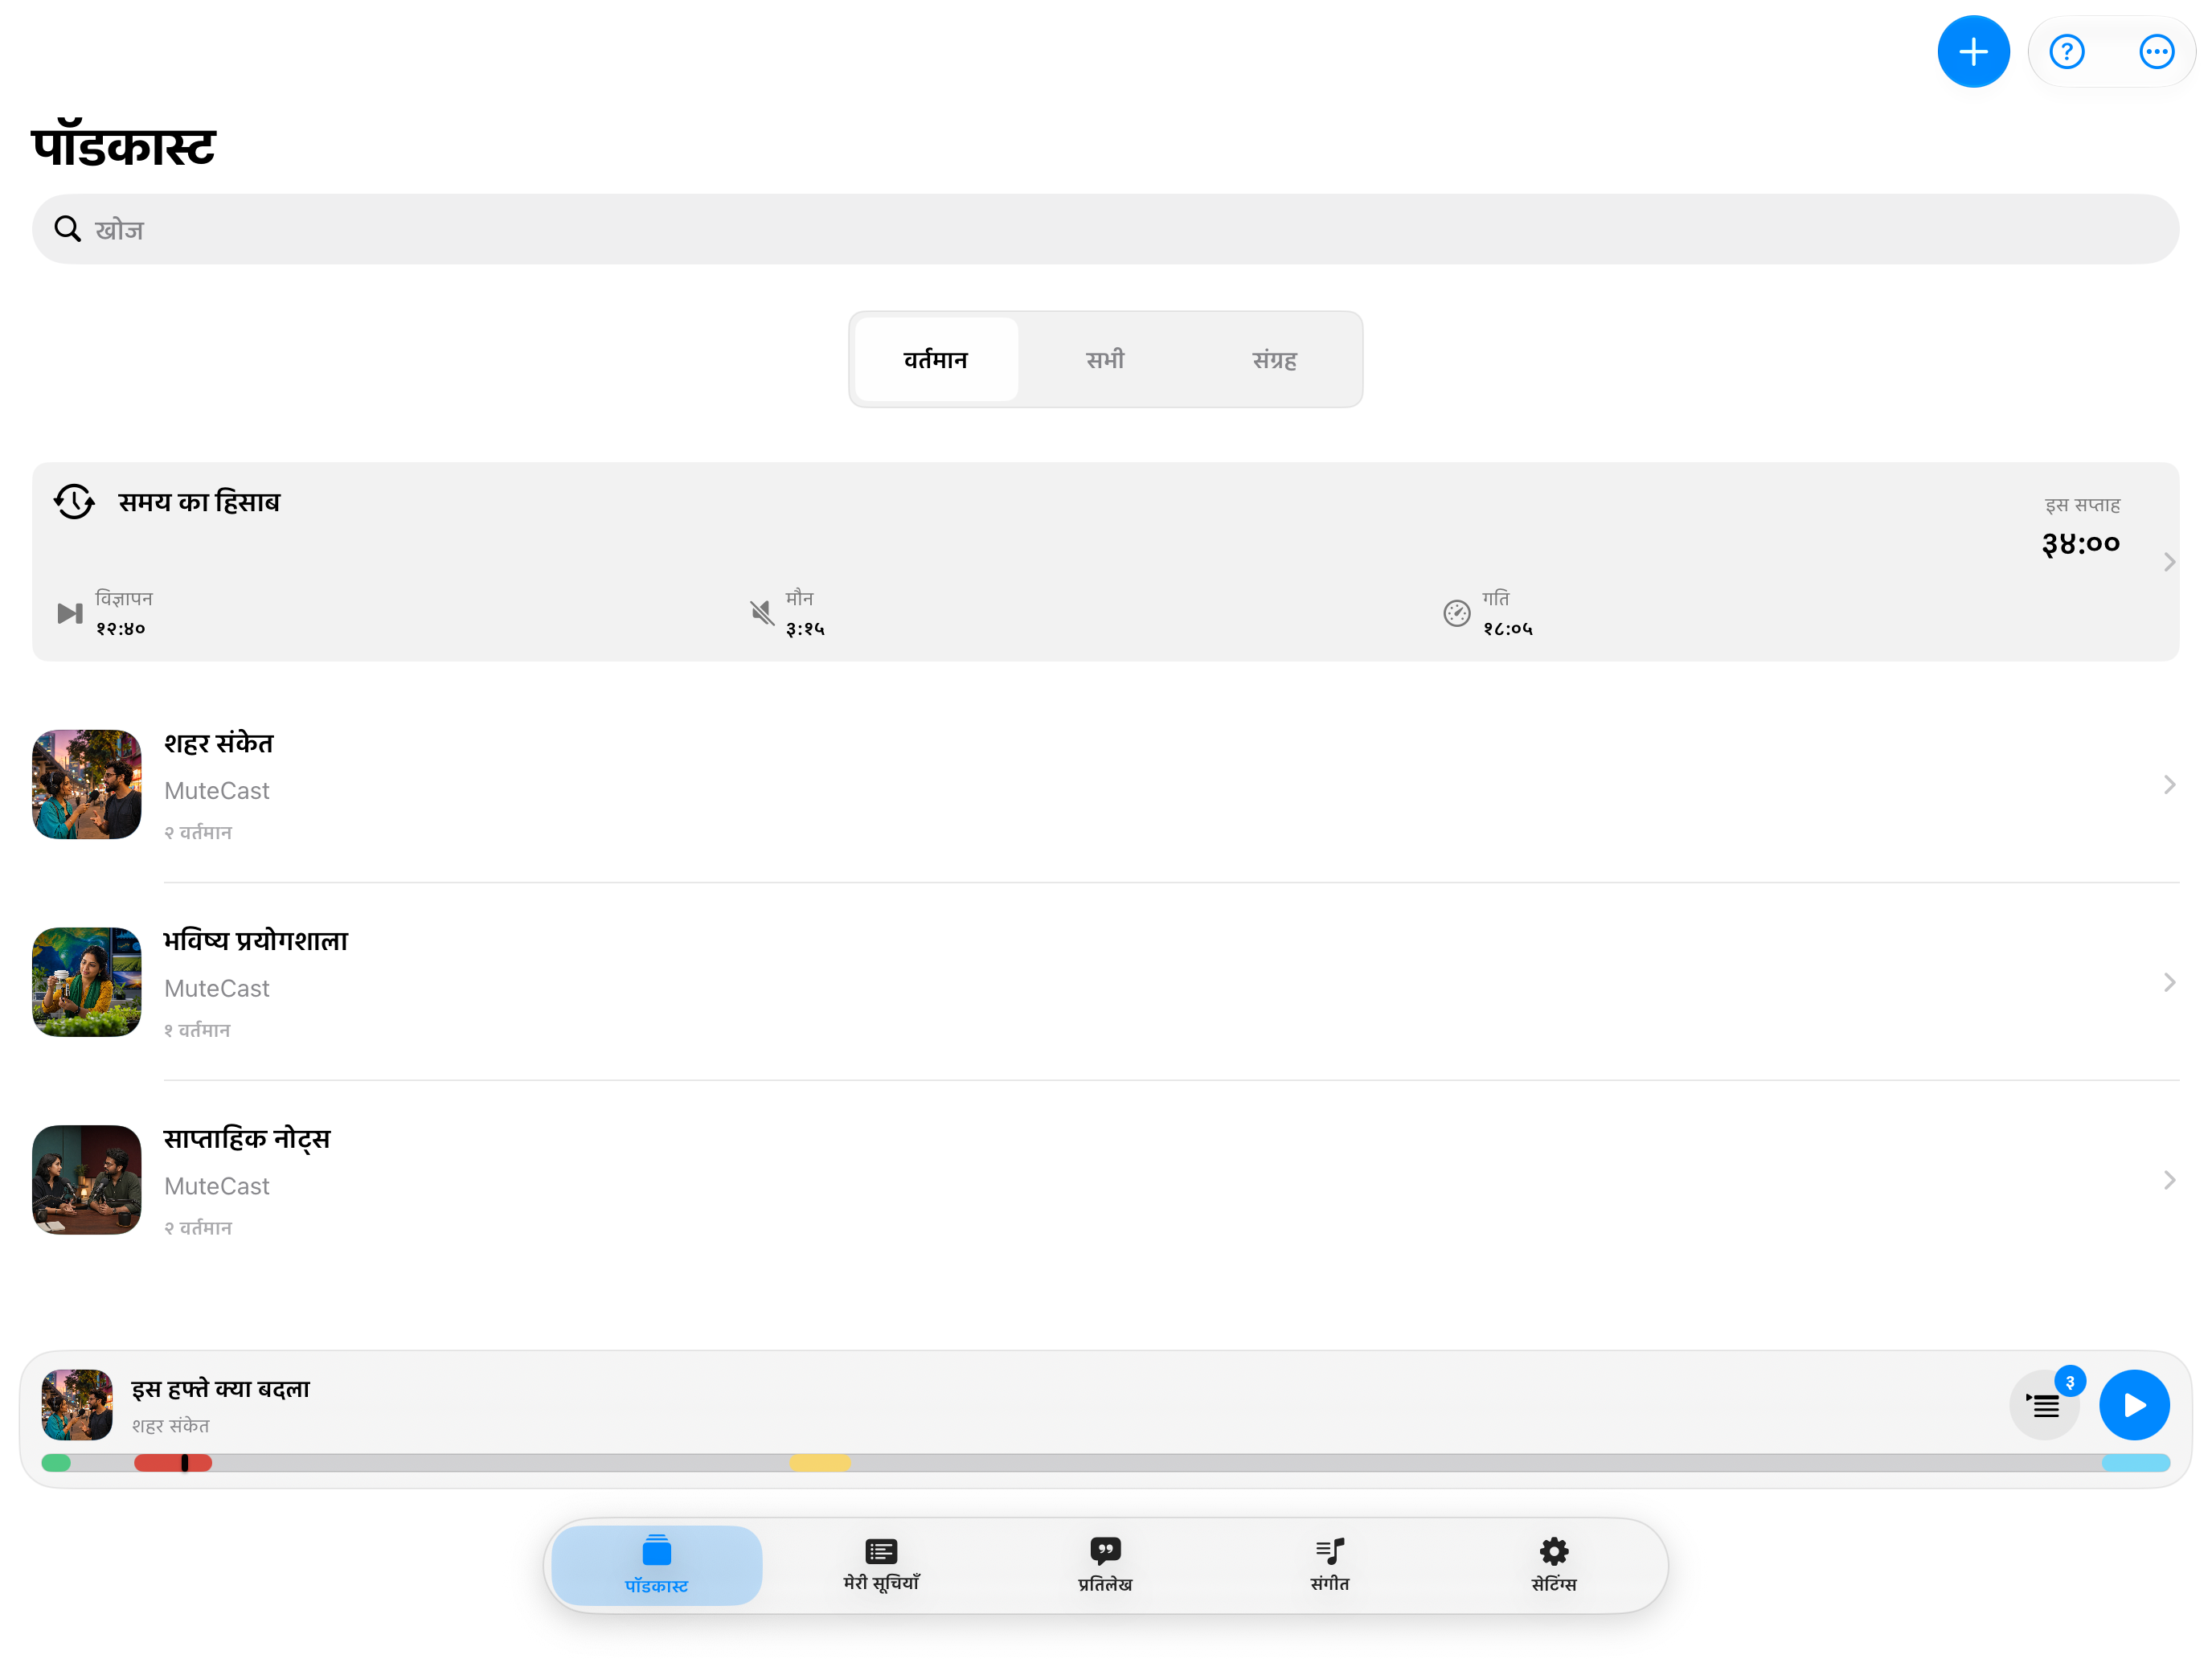Open साप्ताहिक नोट्स row chevron
The width and height of the screenshot is (2212, 1659).
pos(2168,1180)
